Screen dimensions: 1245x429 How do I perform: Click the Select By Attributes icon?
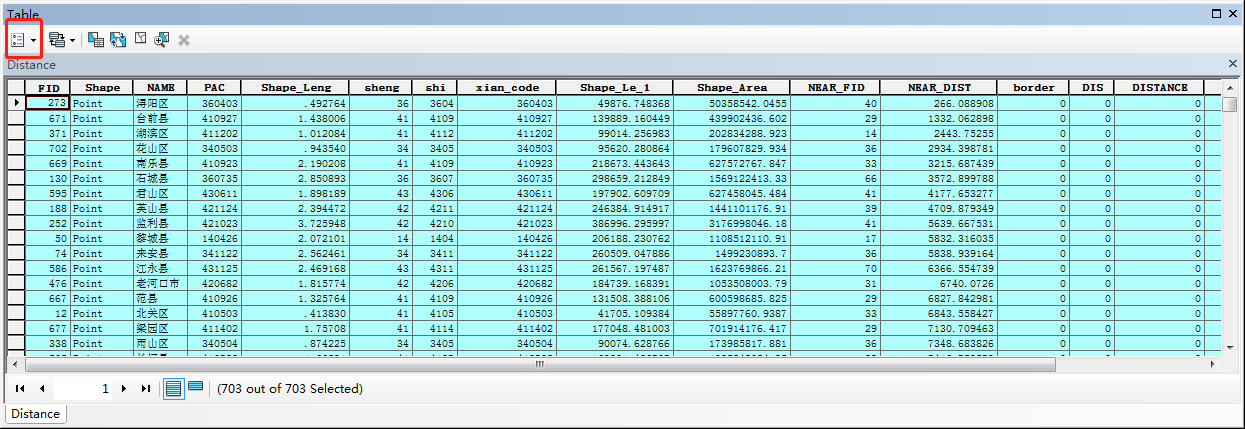pyautogui.click(x=96, y=39)
